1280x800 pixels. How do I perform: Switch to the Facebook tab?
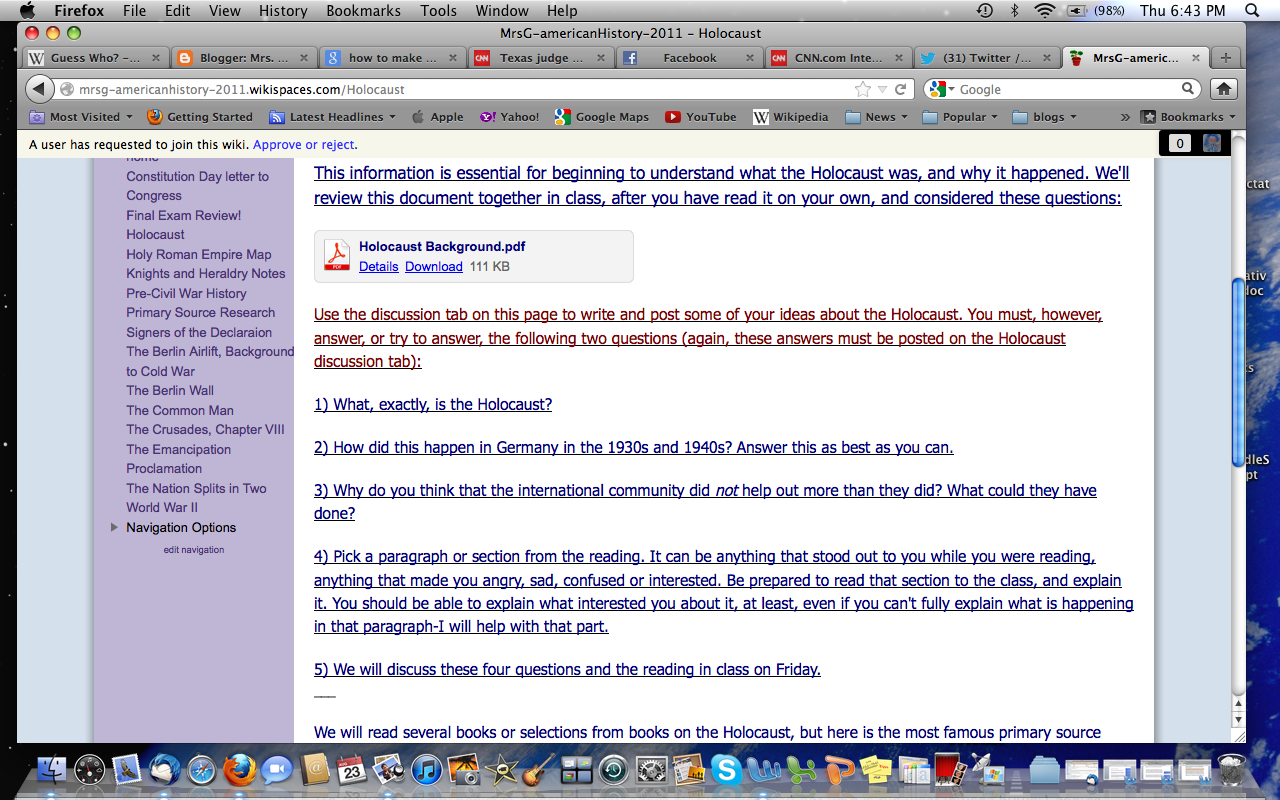690,57
